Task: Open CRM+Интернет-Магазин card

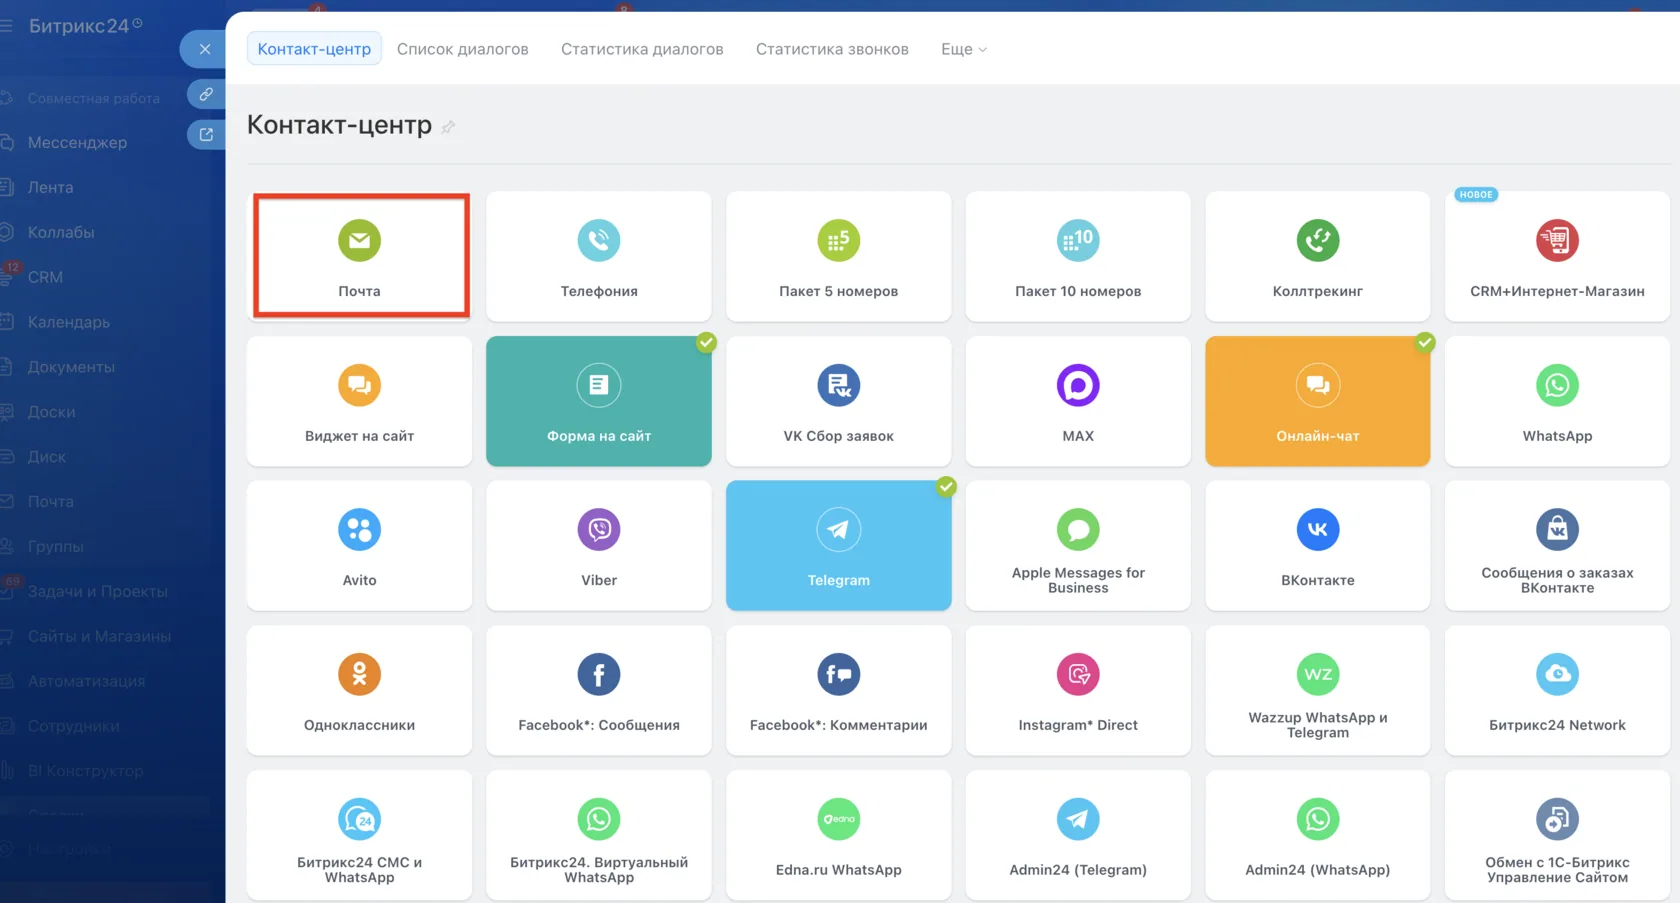Action: tap(1557, 256)
